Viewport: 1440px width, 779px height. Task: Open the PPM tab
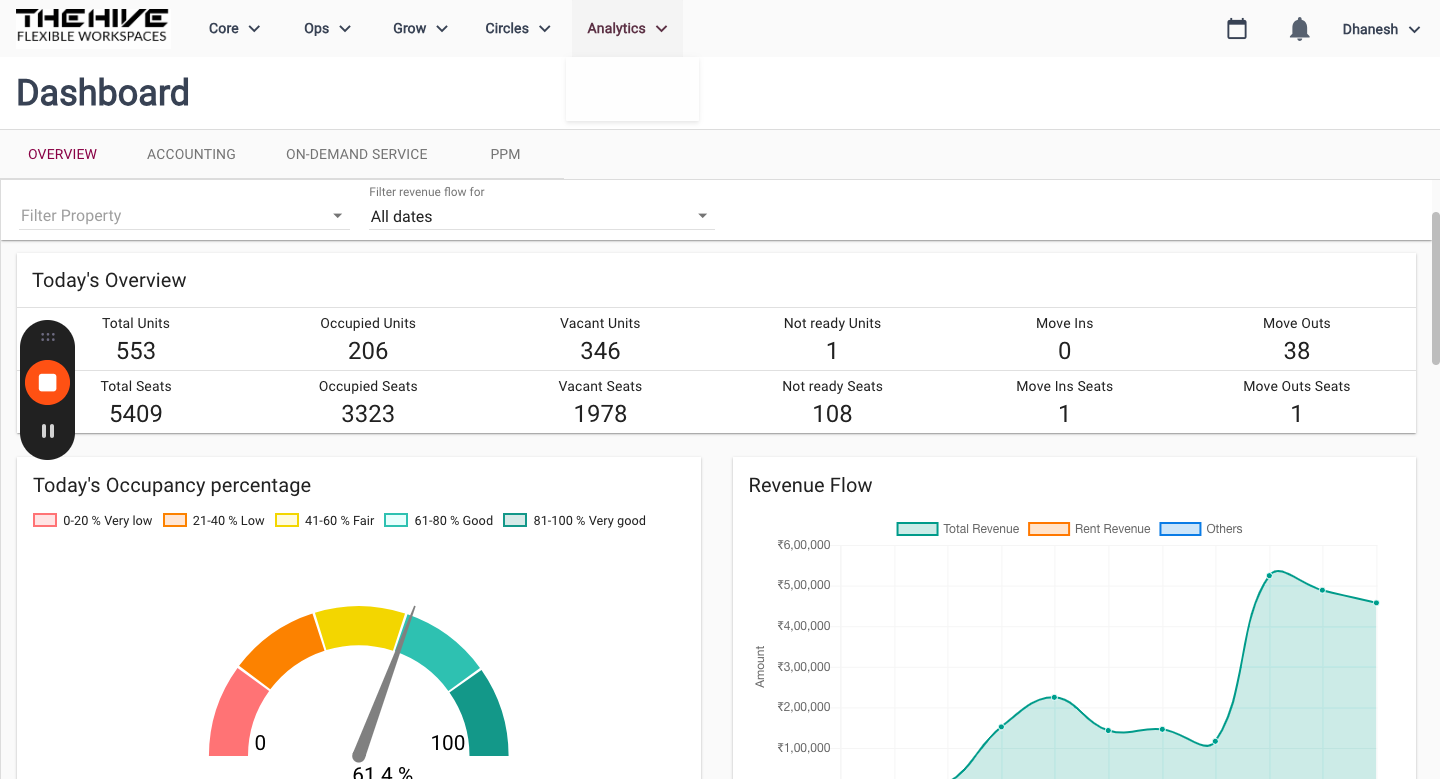click(505, 154)
